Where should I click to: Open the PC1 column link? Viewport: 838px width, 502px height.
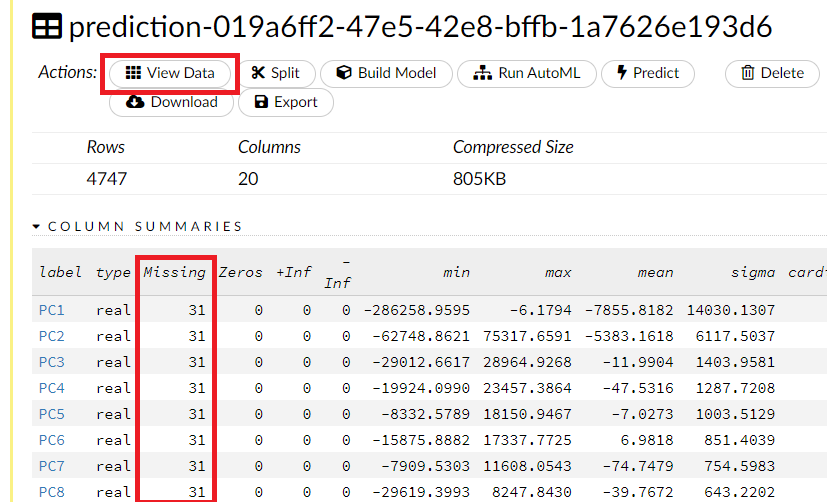[x=51, y=310]
